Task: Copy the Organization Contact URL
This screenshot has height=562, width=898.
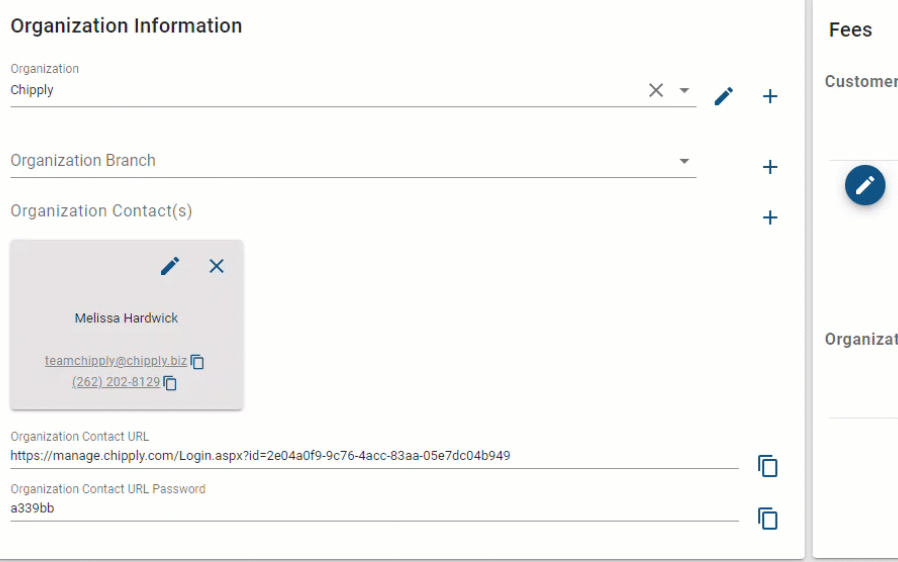Action: pyautogui.click(x=767, y=466)
